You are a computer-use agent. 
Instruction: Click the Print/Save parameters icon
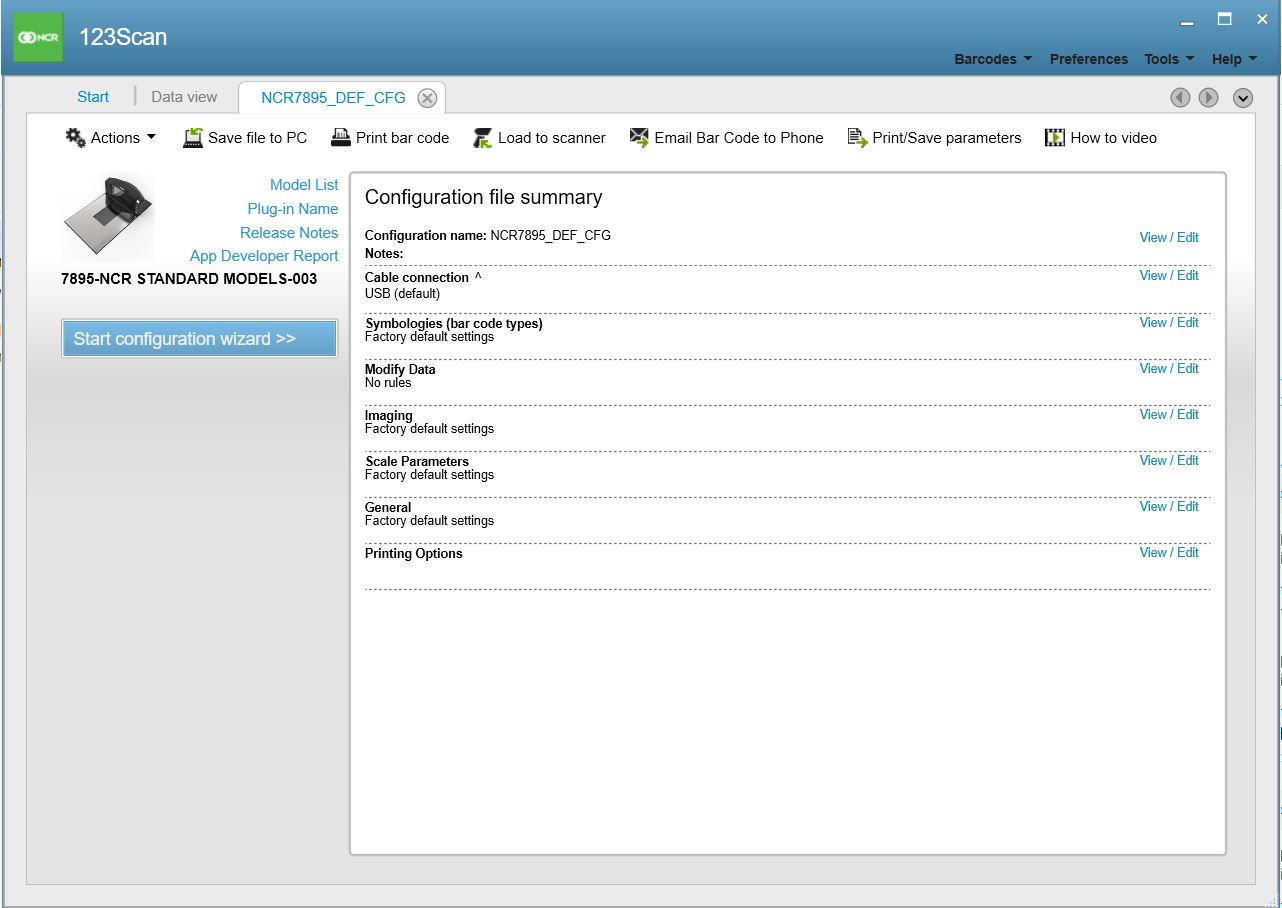(857, 138)
